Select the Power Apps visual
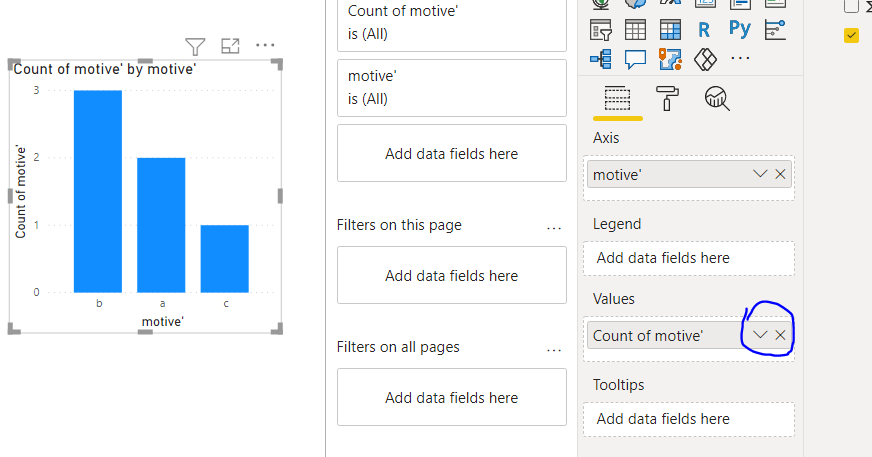This screenshot has width=872, height=457. [705, 59]
